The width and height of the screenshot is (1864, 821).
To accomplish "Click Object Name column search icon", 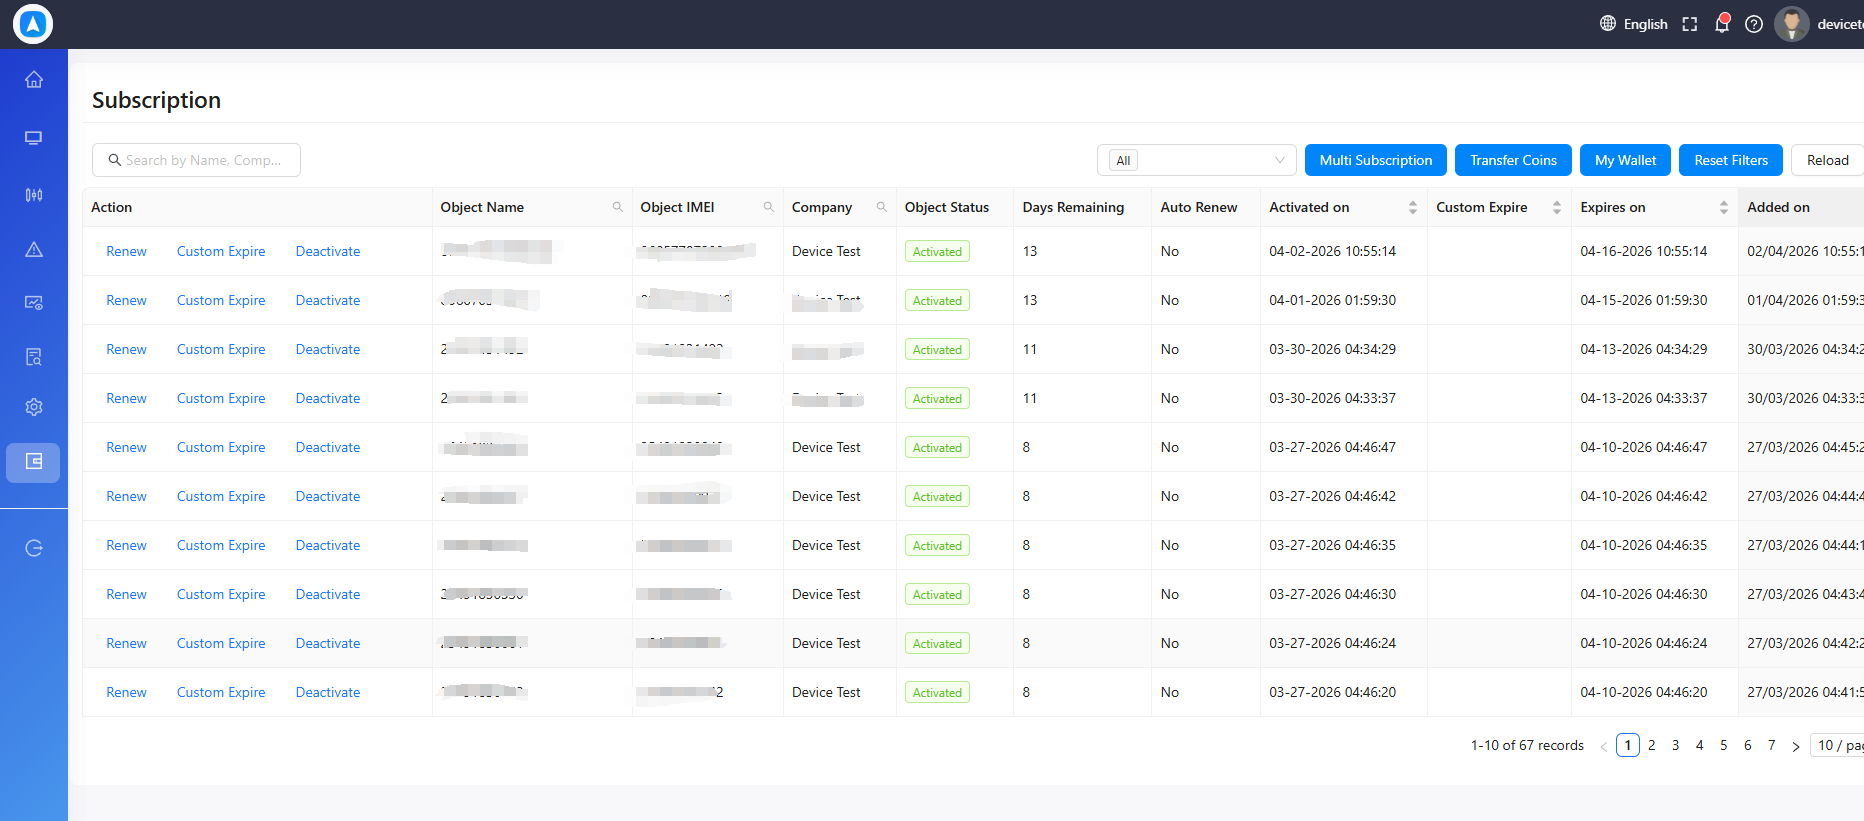I will click(618, 207).
